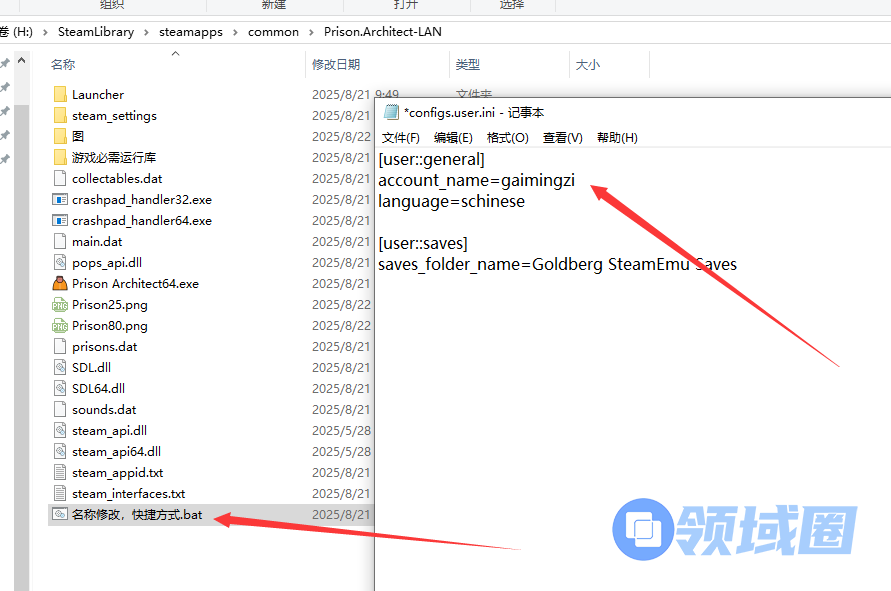891x591 pixels.
Task: Open the 文件(F) menu in Notepad
Action: 400,138
